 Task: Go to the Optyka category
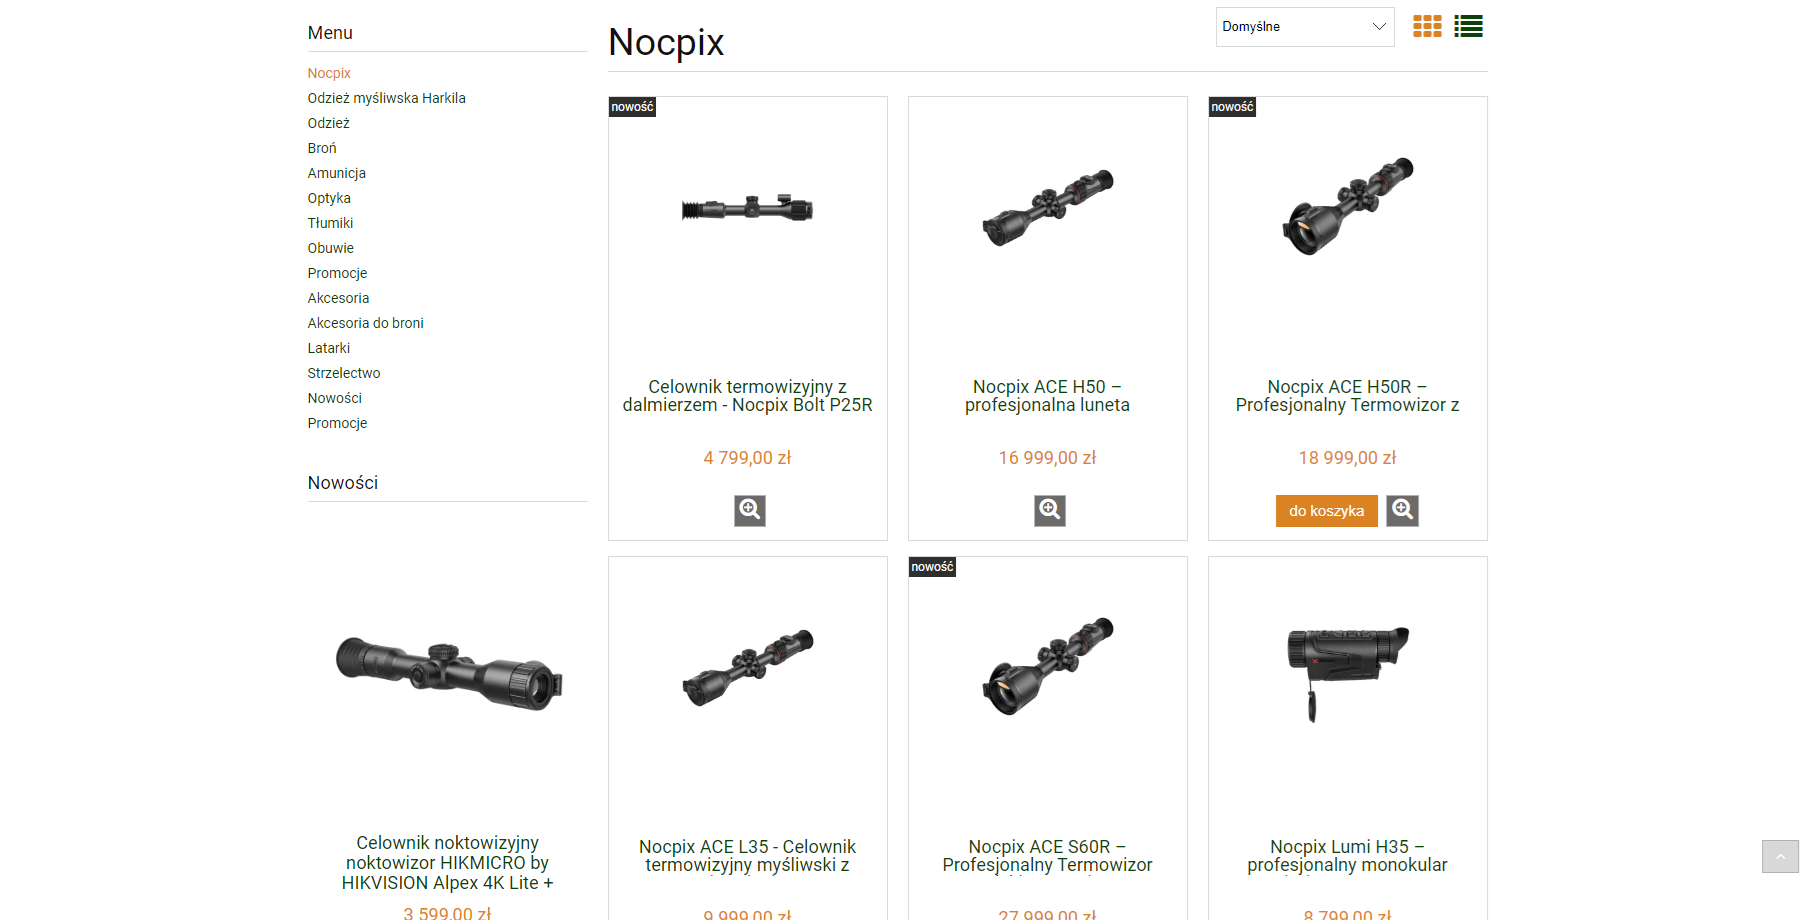tap(329, 198)
